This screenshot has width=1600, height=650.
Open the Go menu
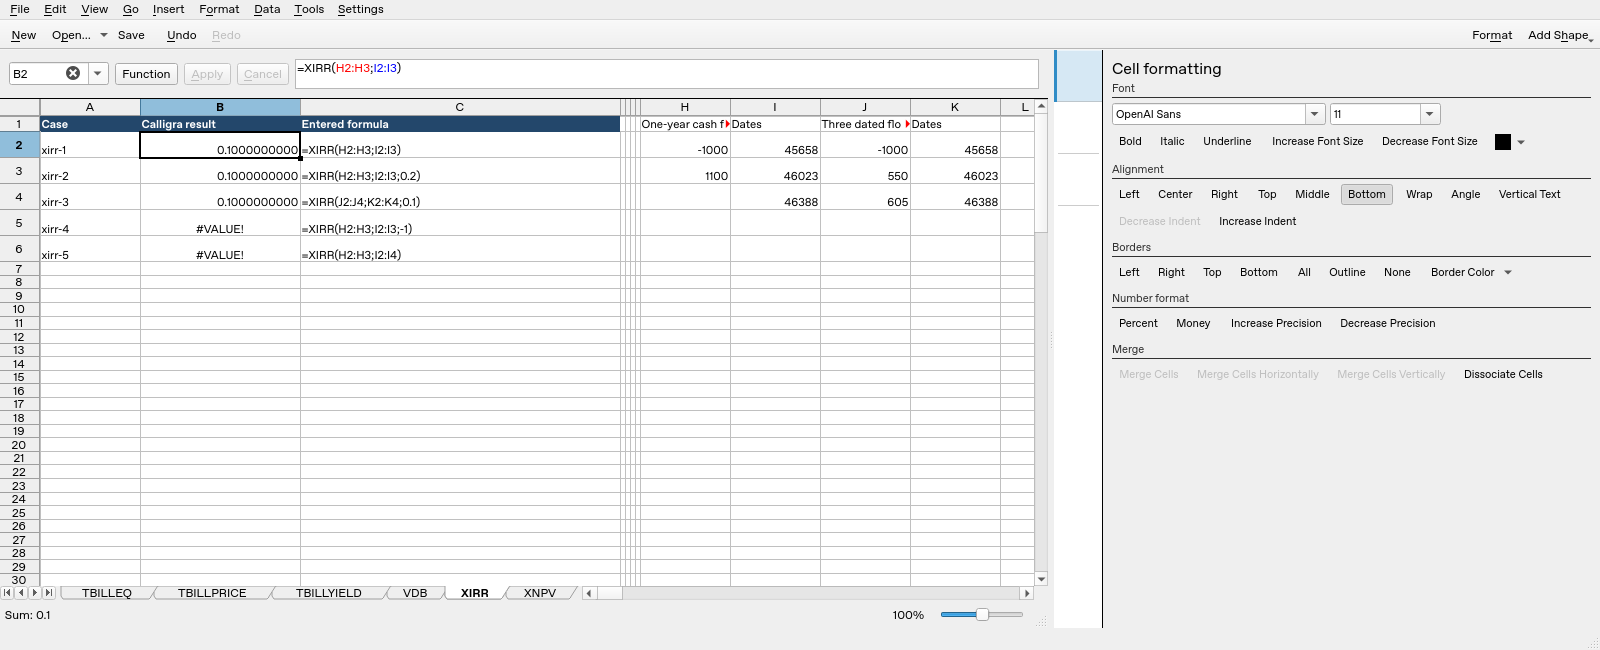click(130, 9)
